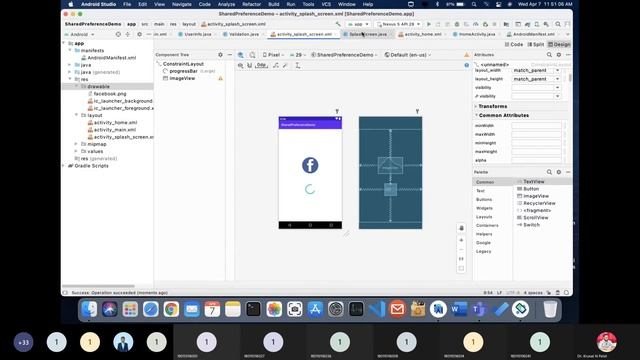Zoom out with the minus icon on canvas

tap(461, 249)
